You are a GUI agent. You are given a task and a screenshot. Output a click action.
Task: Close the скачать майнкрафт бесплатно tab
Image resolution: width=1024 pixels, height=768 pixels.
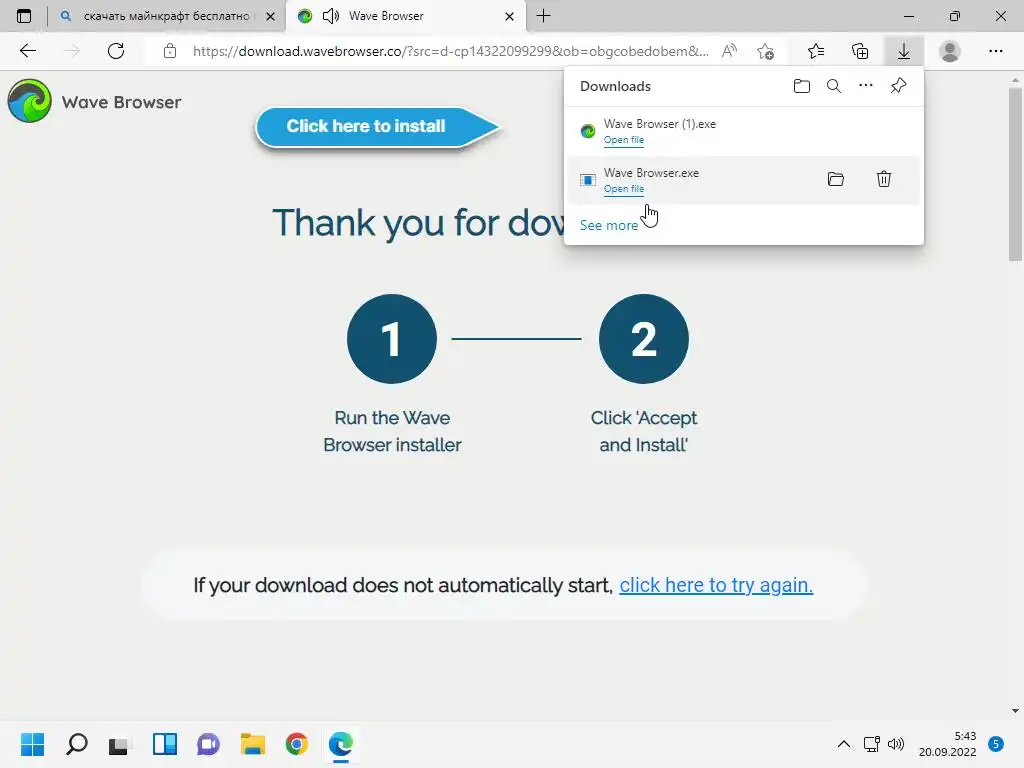(x=270, y=16)
